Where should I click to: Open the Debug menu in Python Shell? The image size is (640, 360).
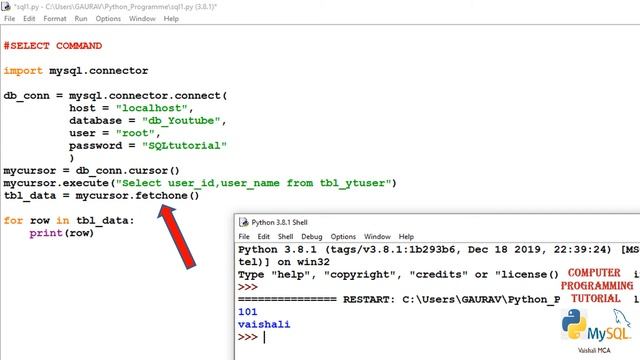click(x=311, y=237)
